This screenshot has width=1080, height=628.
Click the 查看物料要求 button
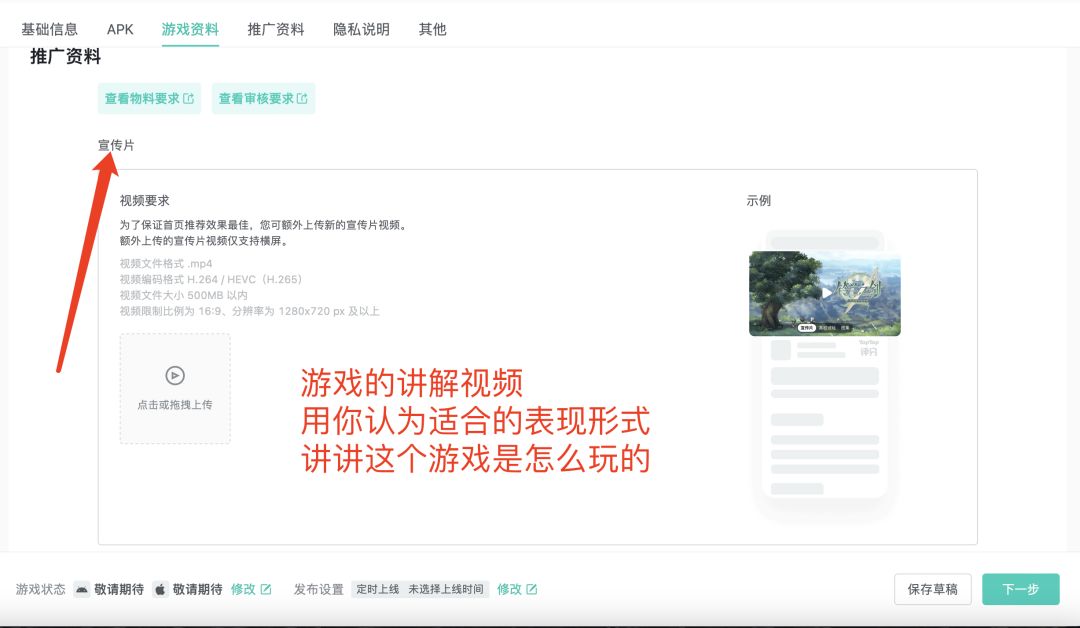point(149,98)
